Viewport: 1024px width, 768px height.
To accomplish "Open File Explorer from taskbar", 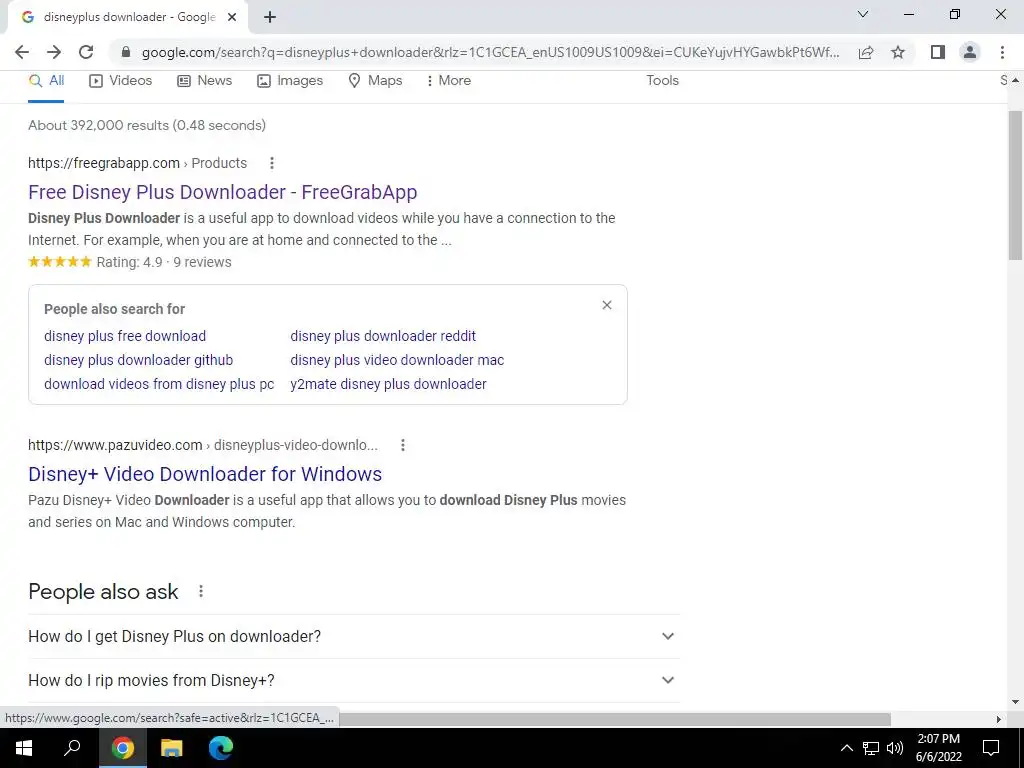I will click(x=171, y=748).
